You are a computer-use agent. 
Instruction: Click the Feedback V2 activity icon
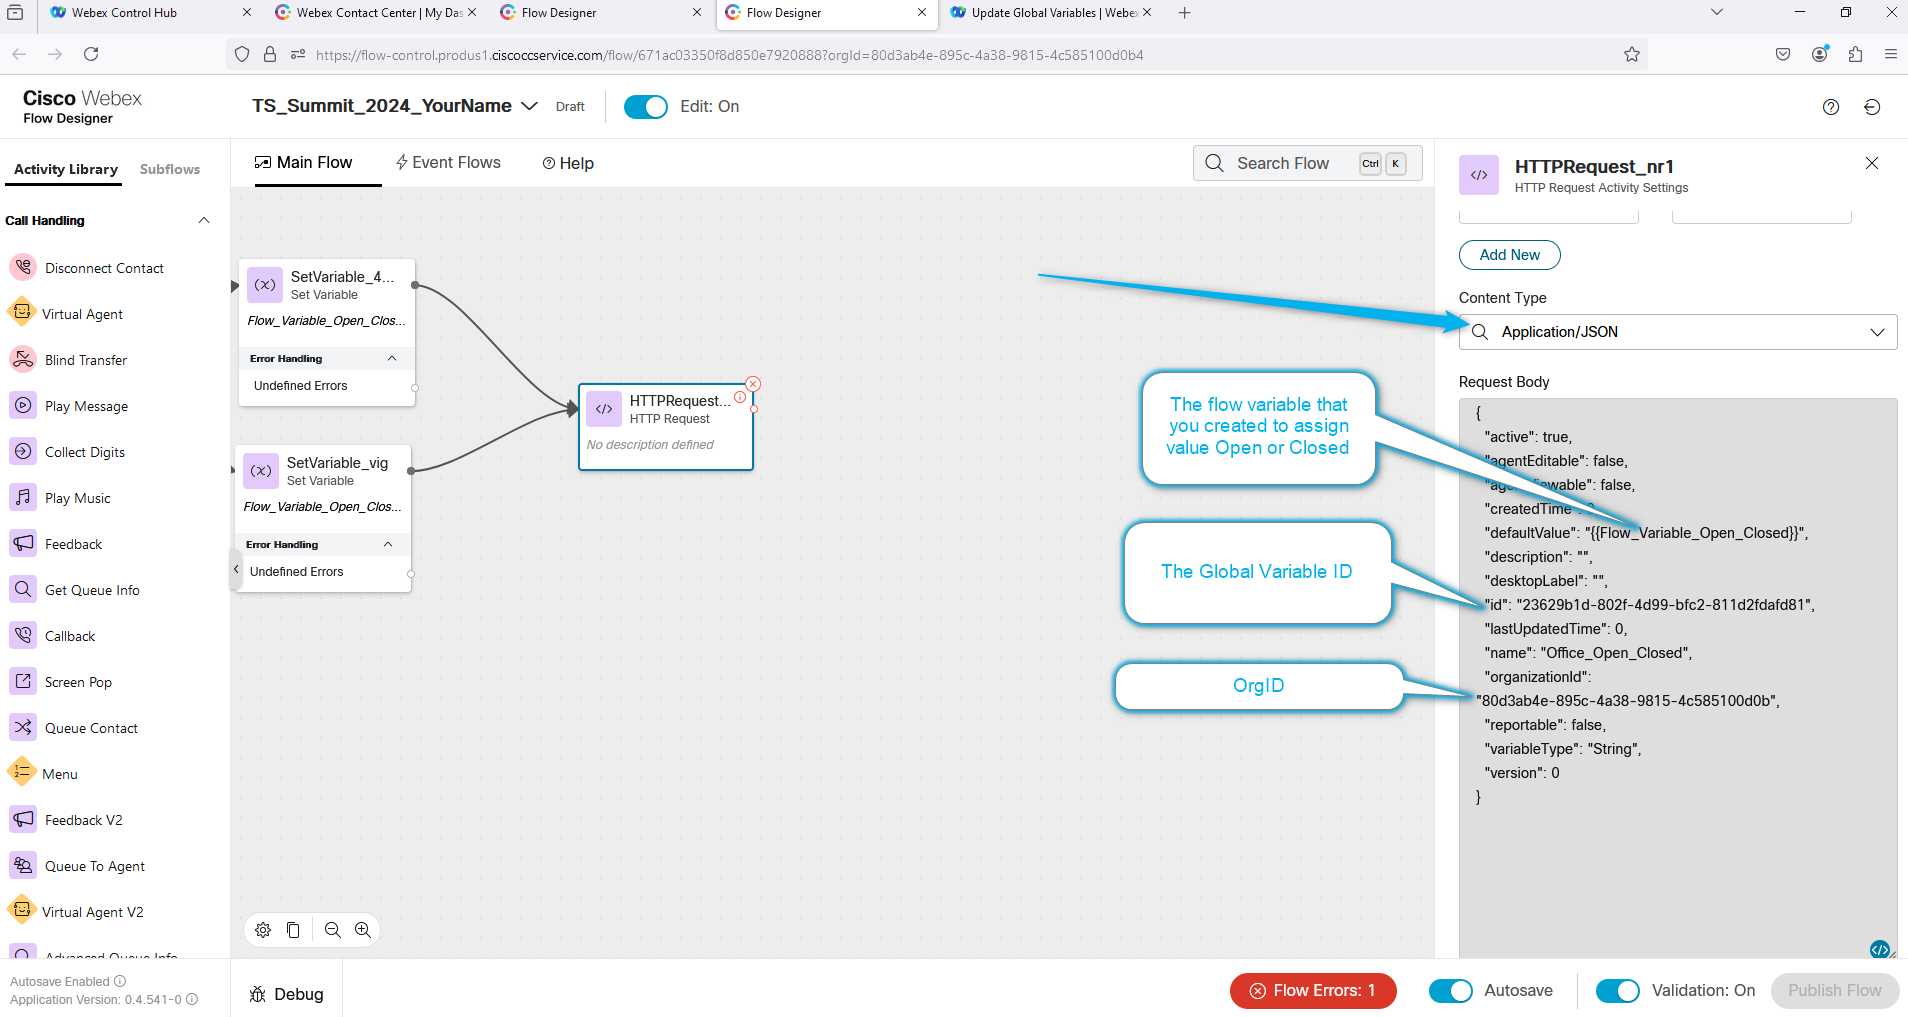pyautogui.click(x=23, y=820)
